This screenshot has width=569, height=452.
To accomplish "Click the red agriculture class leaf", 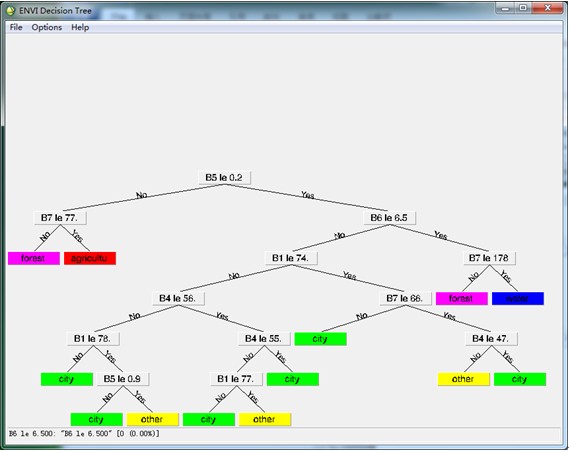I will coord(90,258).
